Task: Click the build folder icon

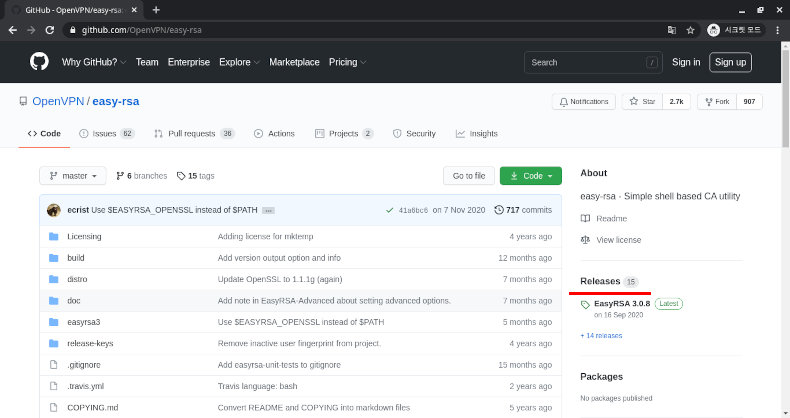Action: pos(53,258)
